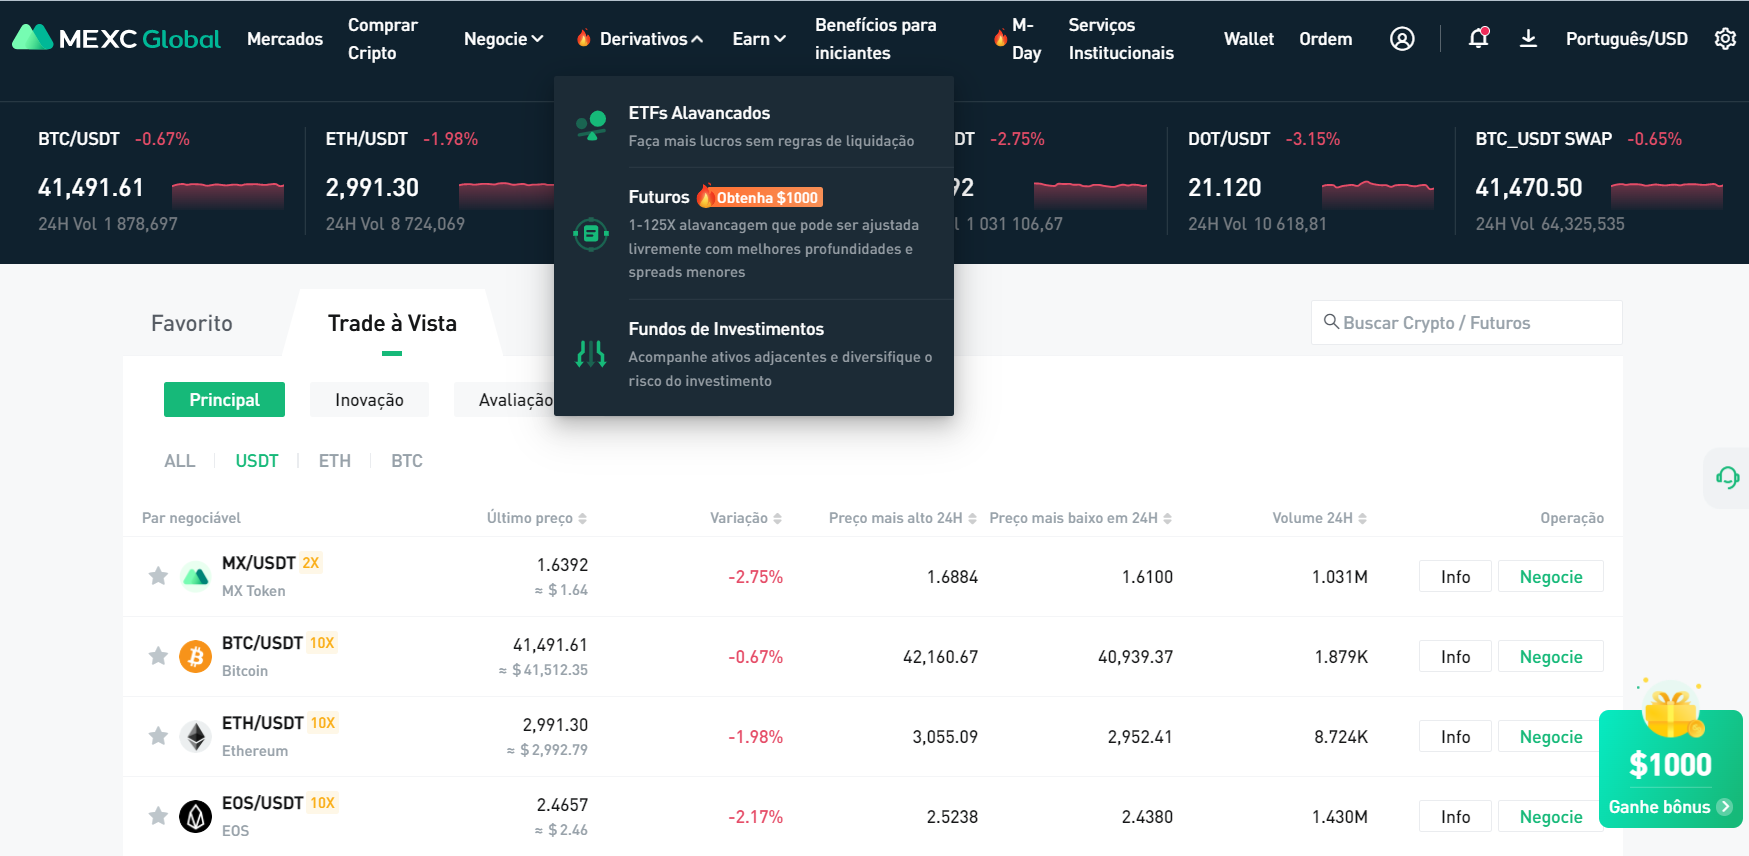Image resolution: width=1749 pixels, height=856 pixels.
Task: Click the Fundos de Investimentos icon
Action: pyautogui.click(x=591, y=353)
